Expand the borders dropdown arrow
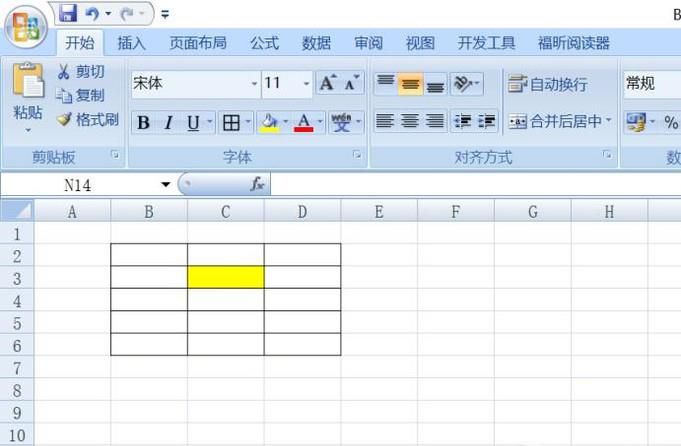Image resolution: width=681 pixels, height=446 pixels. pos(248,122)
